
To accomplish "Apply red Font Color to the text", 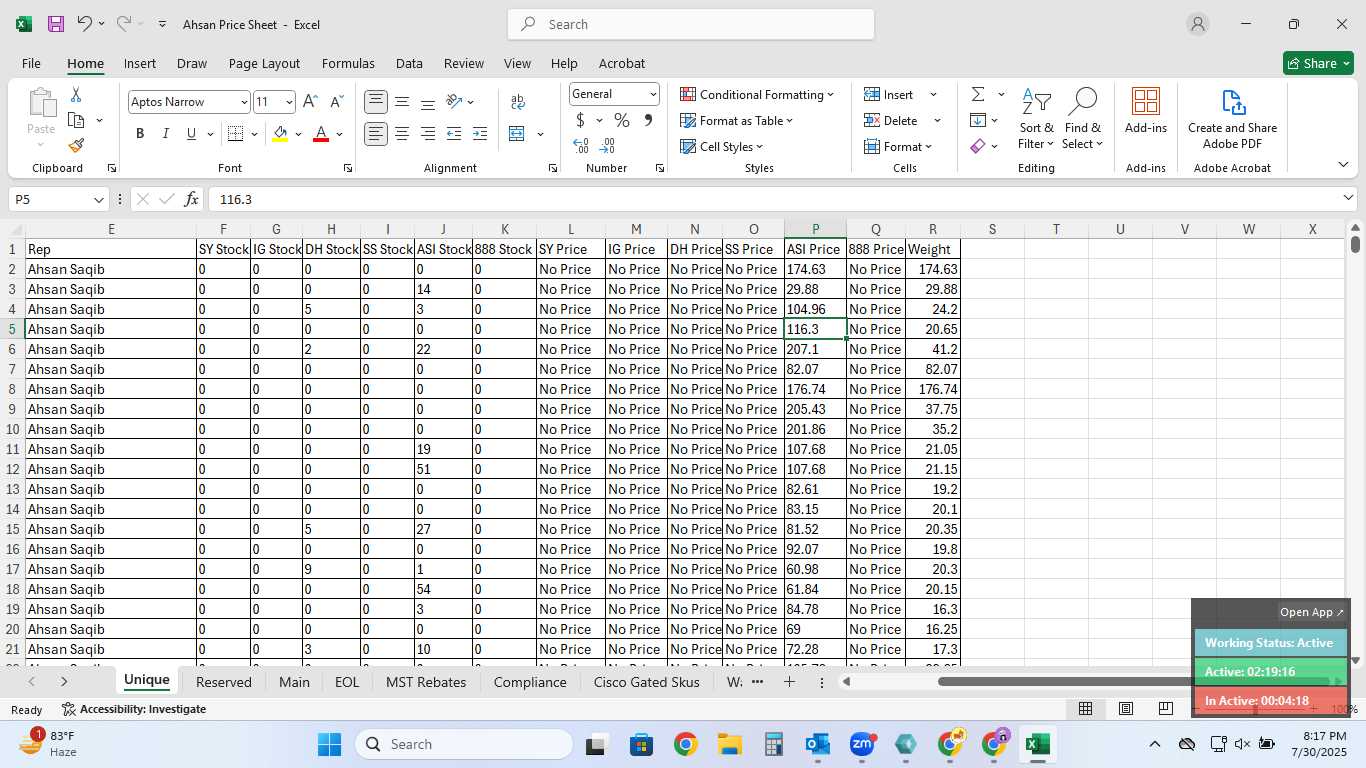I will (x=321, y=133).
